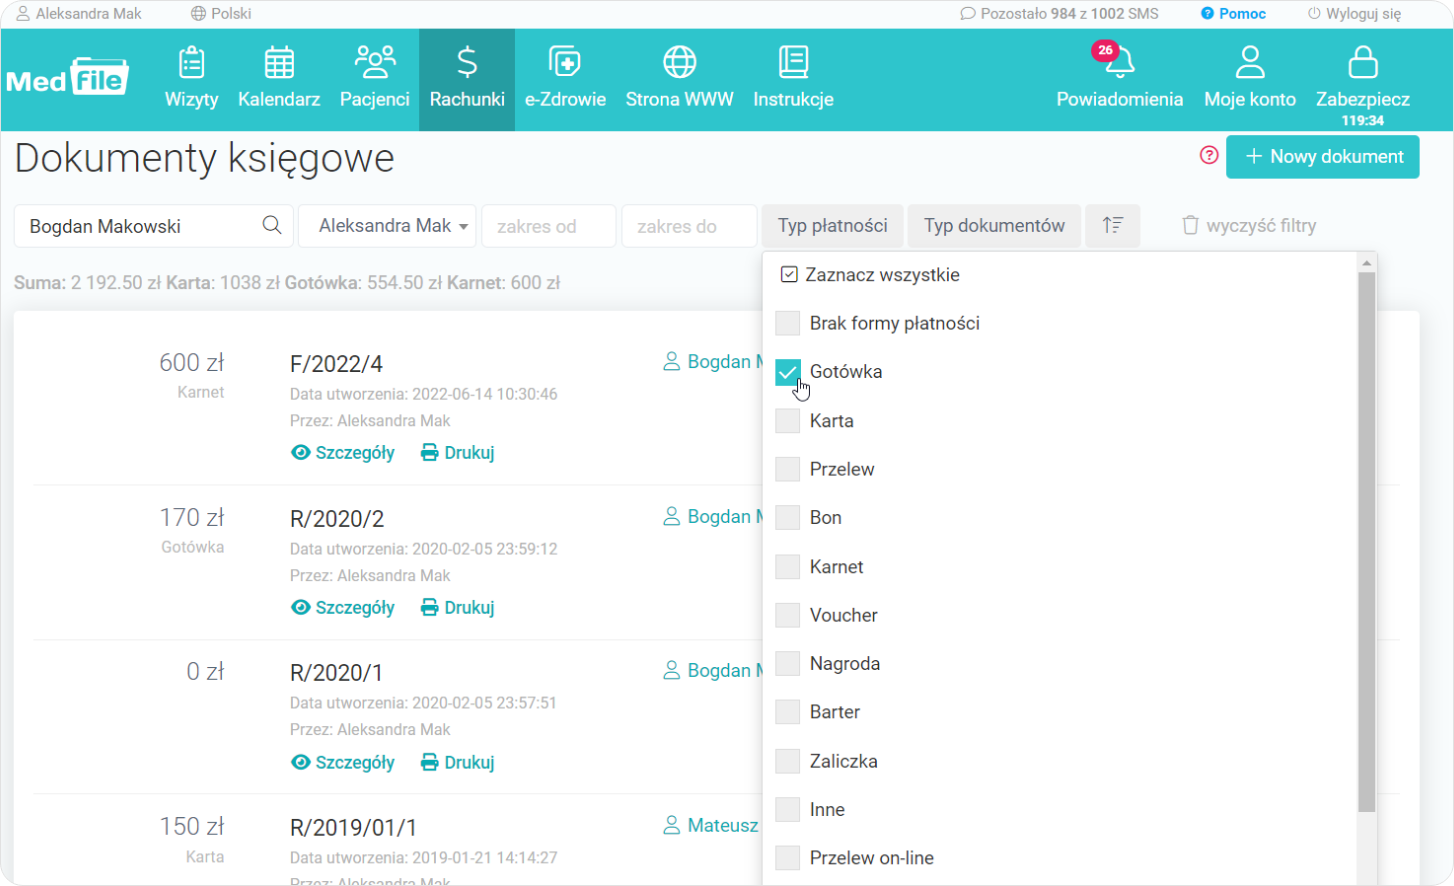Open the Moje konto person icon
This screenshot has width=1454, height=886.
pyautogui.click(x=1250, y=62)
